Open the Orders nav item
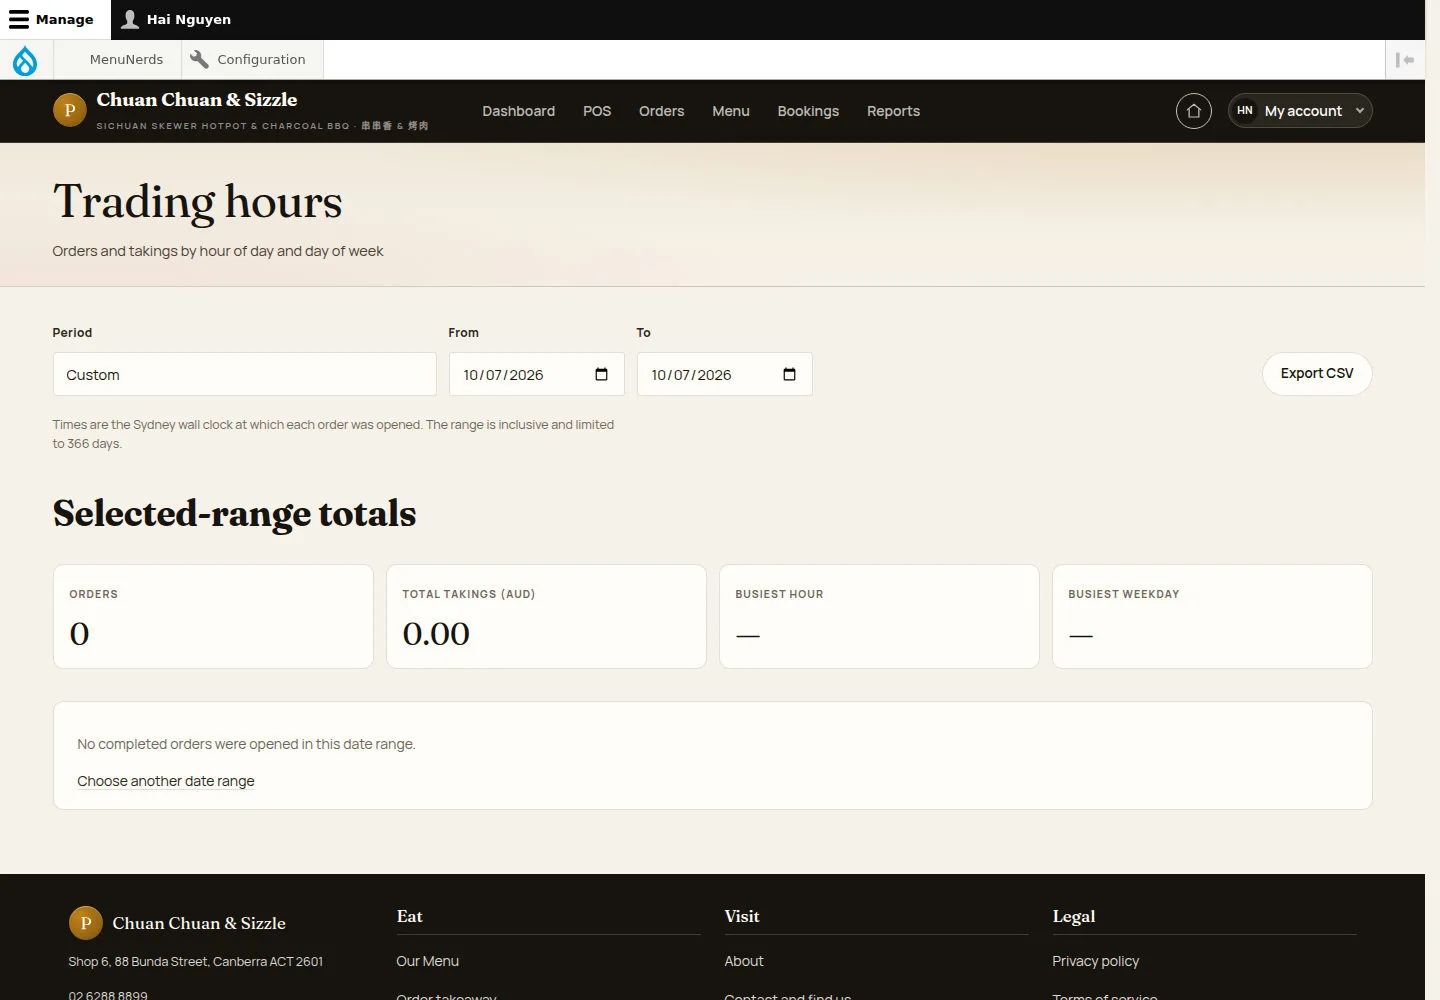The image size is (1440, 1000). tap(662, 111)
